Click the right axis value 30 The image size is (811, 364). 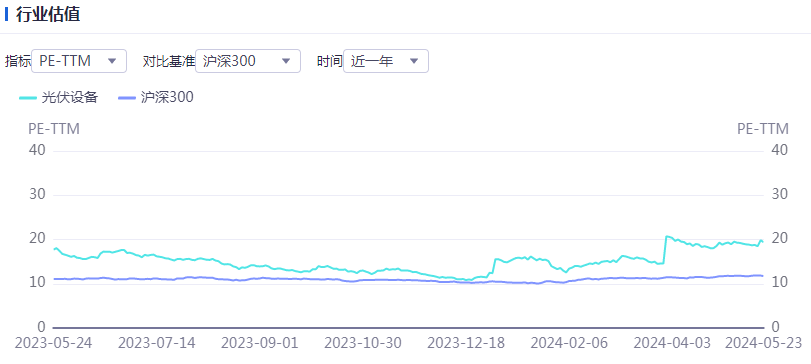click(x=779, y=194)
